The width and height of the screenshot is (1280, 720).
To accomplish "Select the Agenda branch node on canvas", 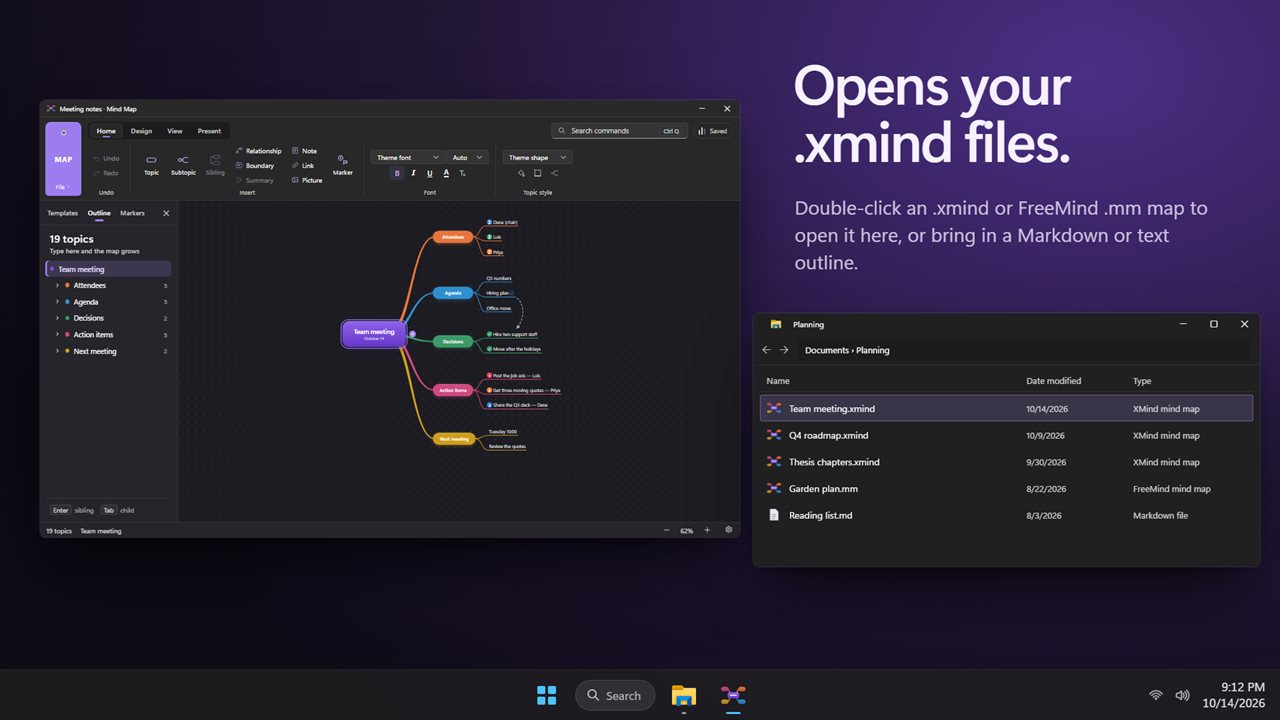I will (x=453, y=293).
